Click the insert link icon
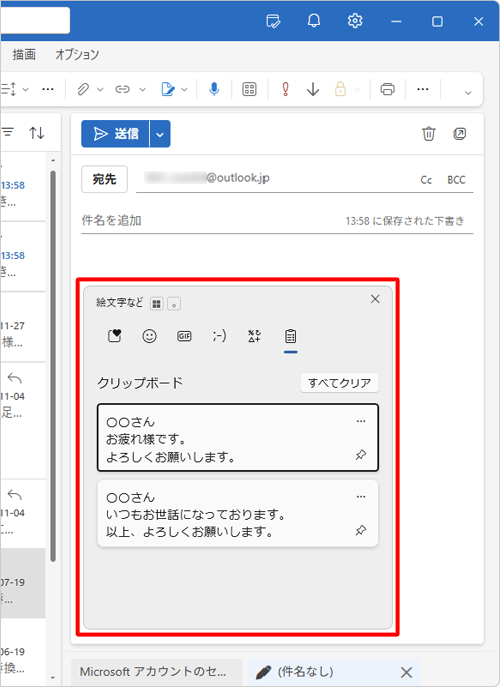Viewport: 500px width, 687px height. (122, 89)
